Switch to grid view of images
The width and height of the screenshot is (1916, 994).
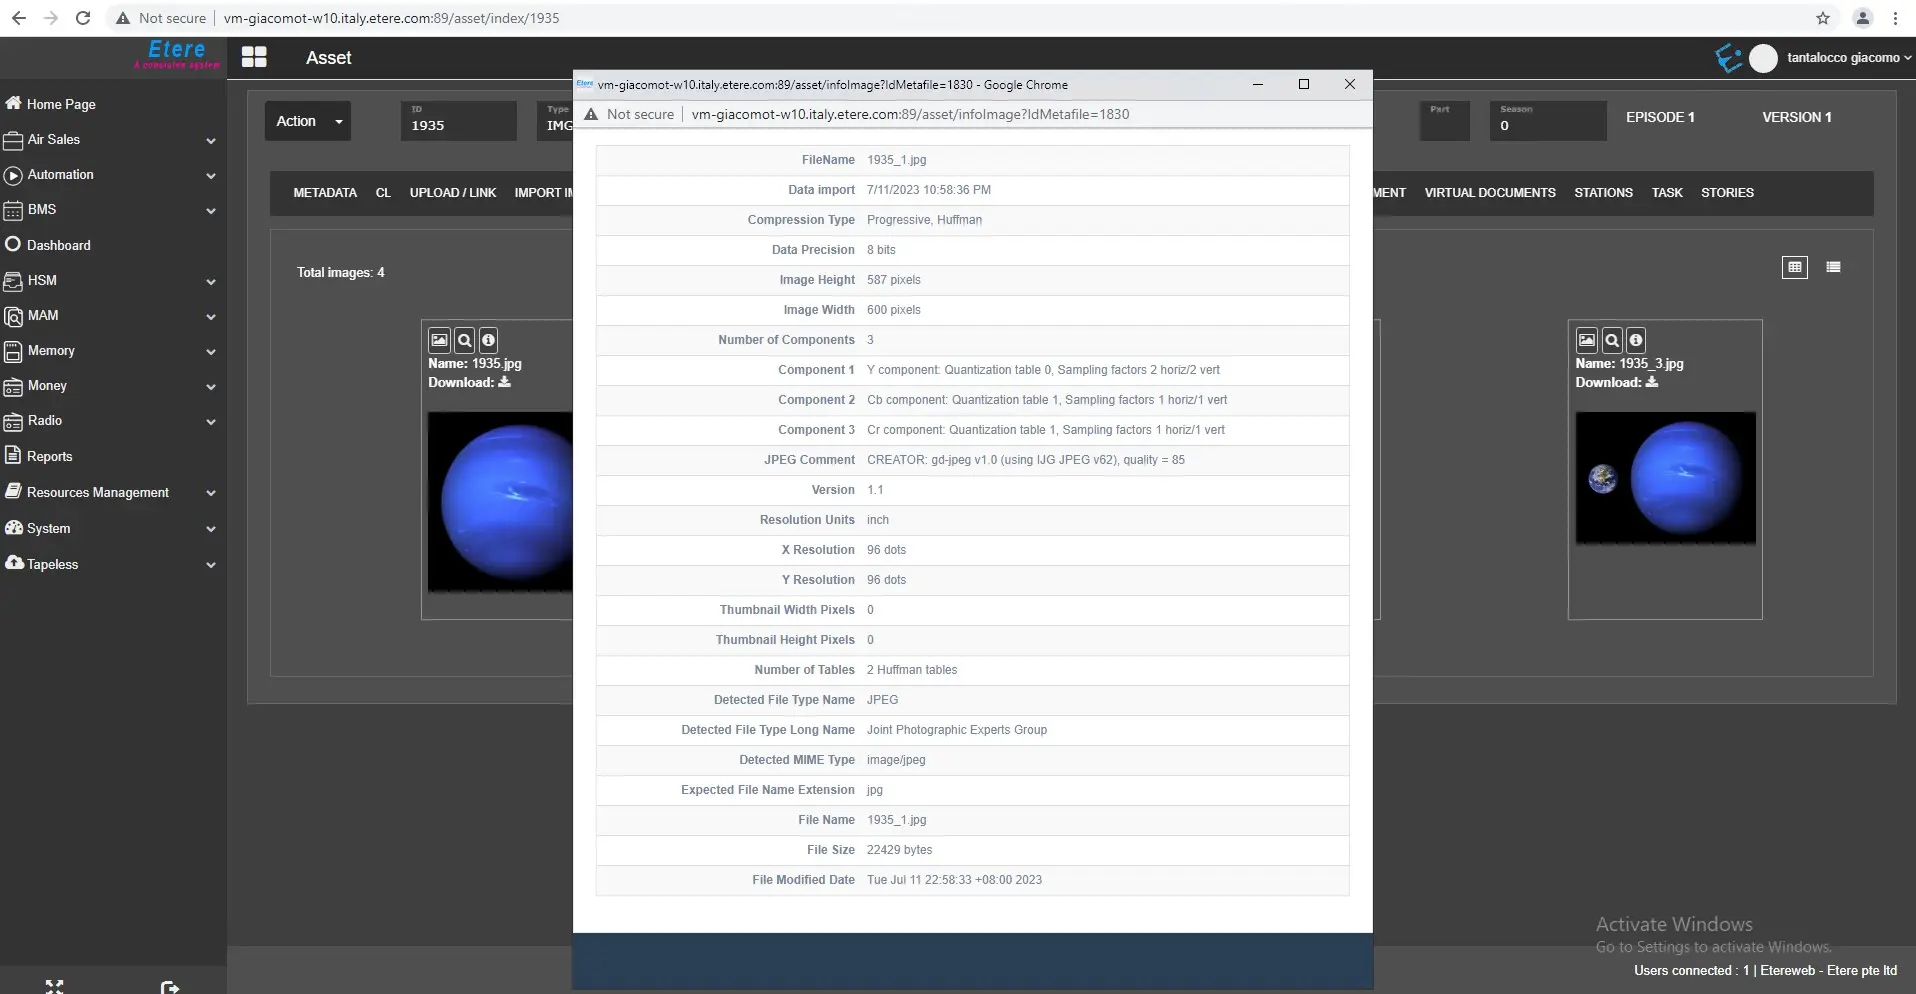pyautogui.click(x=1795, y=267)
